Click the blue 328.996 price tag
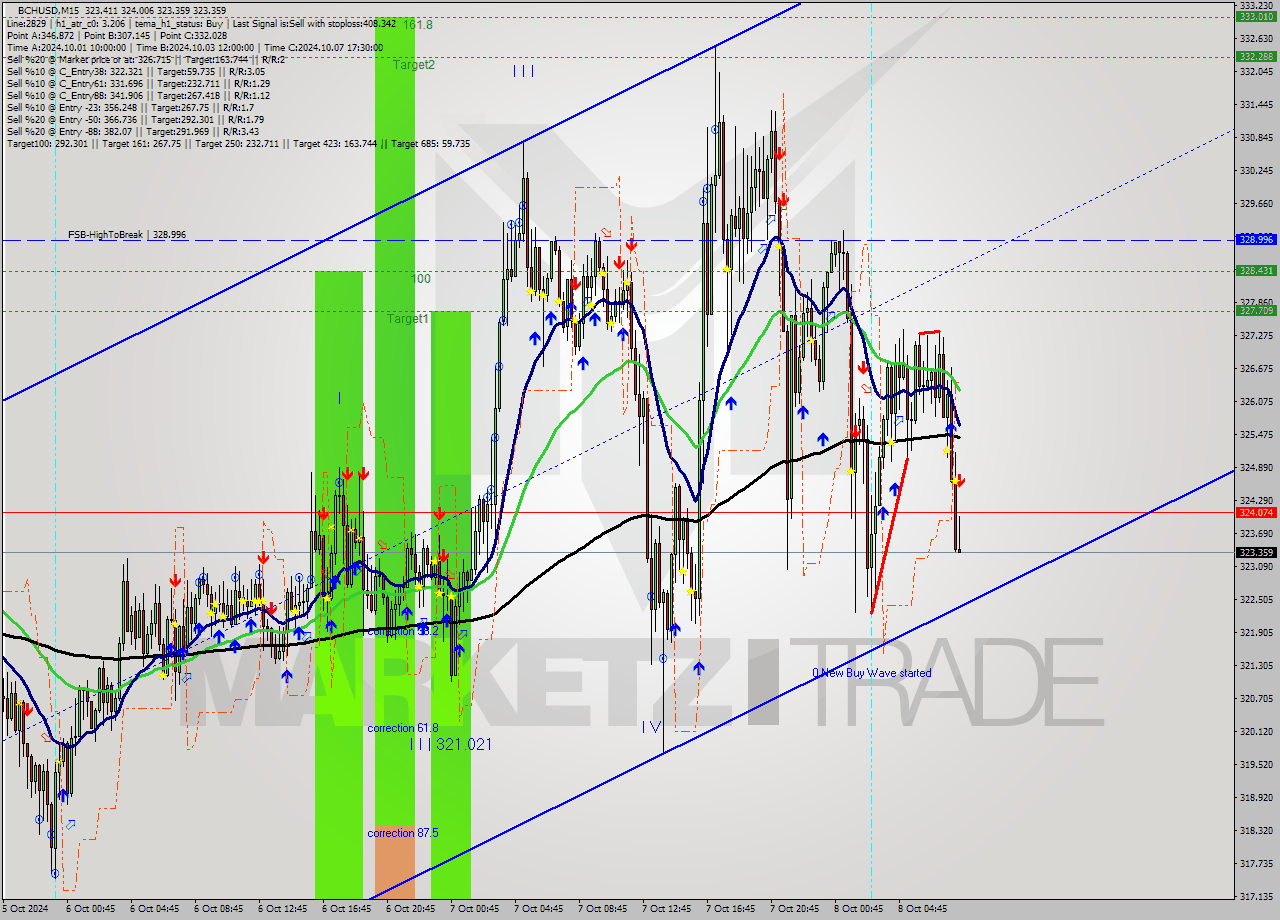This screenshot has height=920, width=1280. point(1255,240)
